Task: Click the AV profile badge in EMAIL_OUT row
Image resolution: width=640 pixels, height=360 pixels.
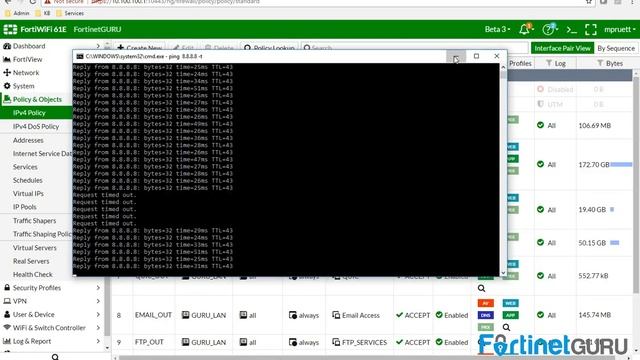Action: 486,303
